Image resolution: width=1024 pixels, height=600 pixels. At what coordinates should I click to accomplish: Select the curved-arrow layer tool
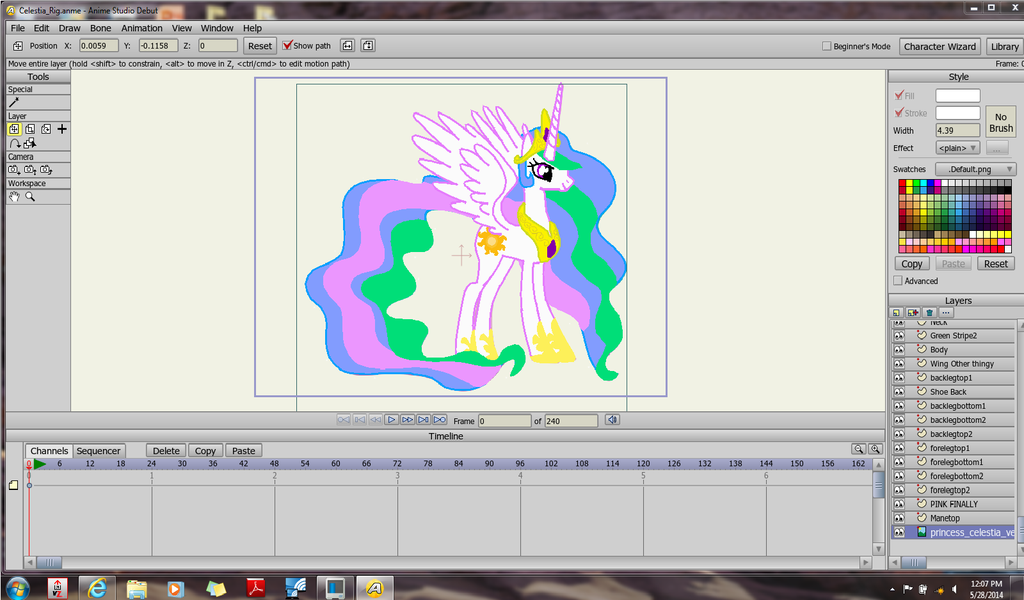click(x=14, y=143)
